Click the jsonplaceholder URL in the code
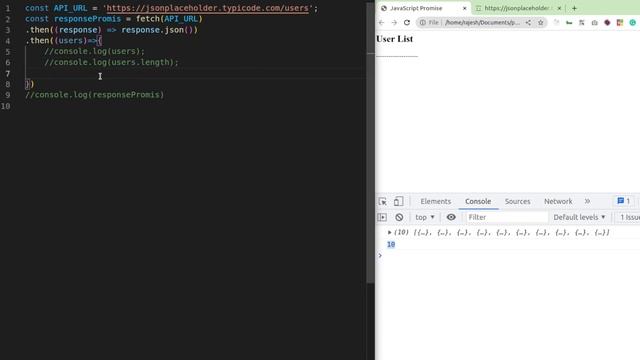The image size is (640, 360). pyautogui.click(x=207, y=8)
